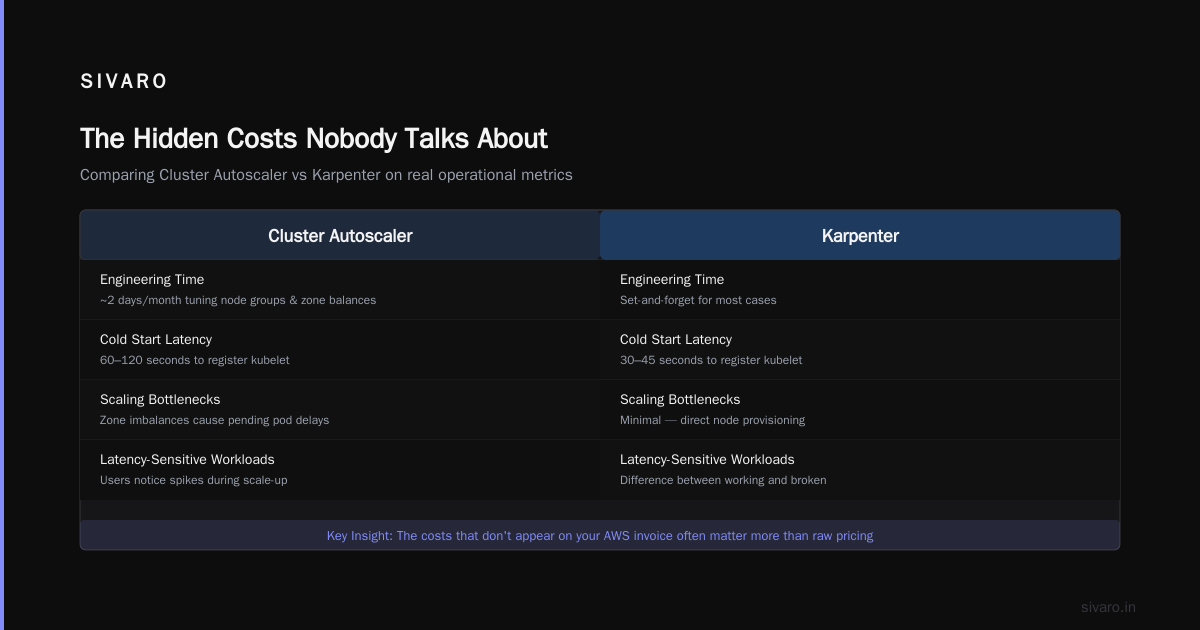Click the 30–45 seconds kubelet text
This screenshot has width=1200, height=630.
711,361
